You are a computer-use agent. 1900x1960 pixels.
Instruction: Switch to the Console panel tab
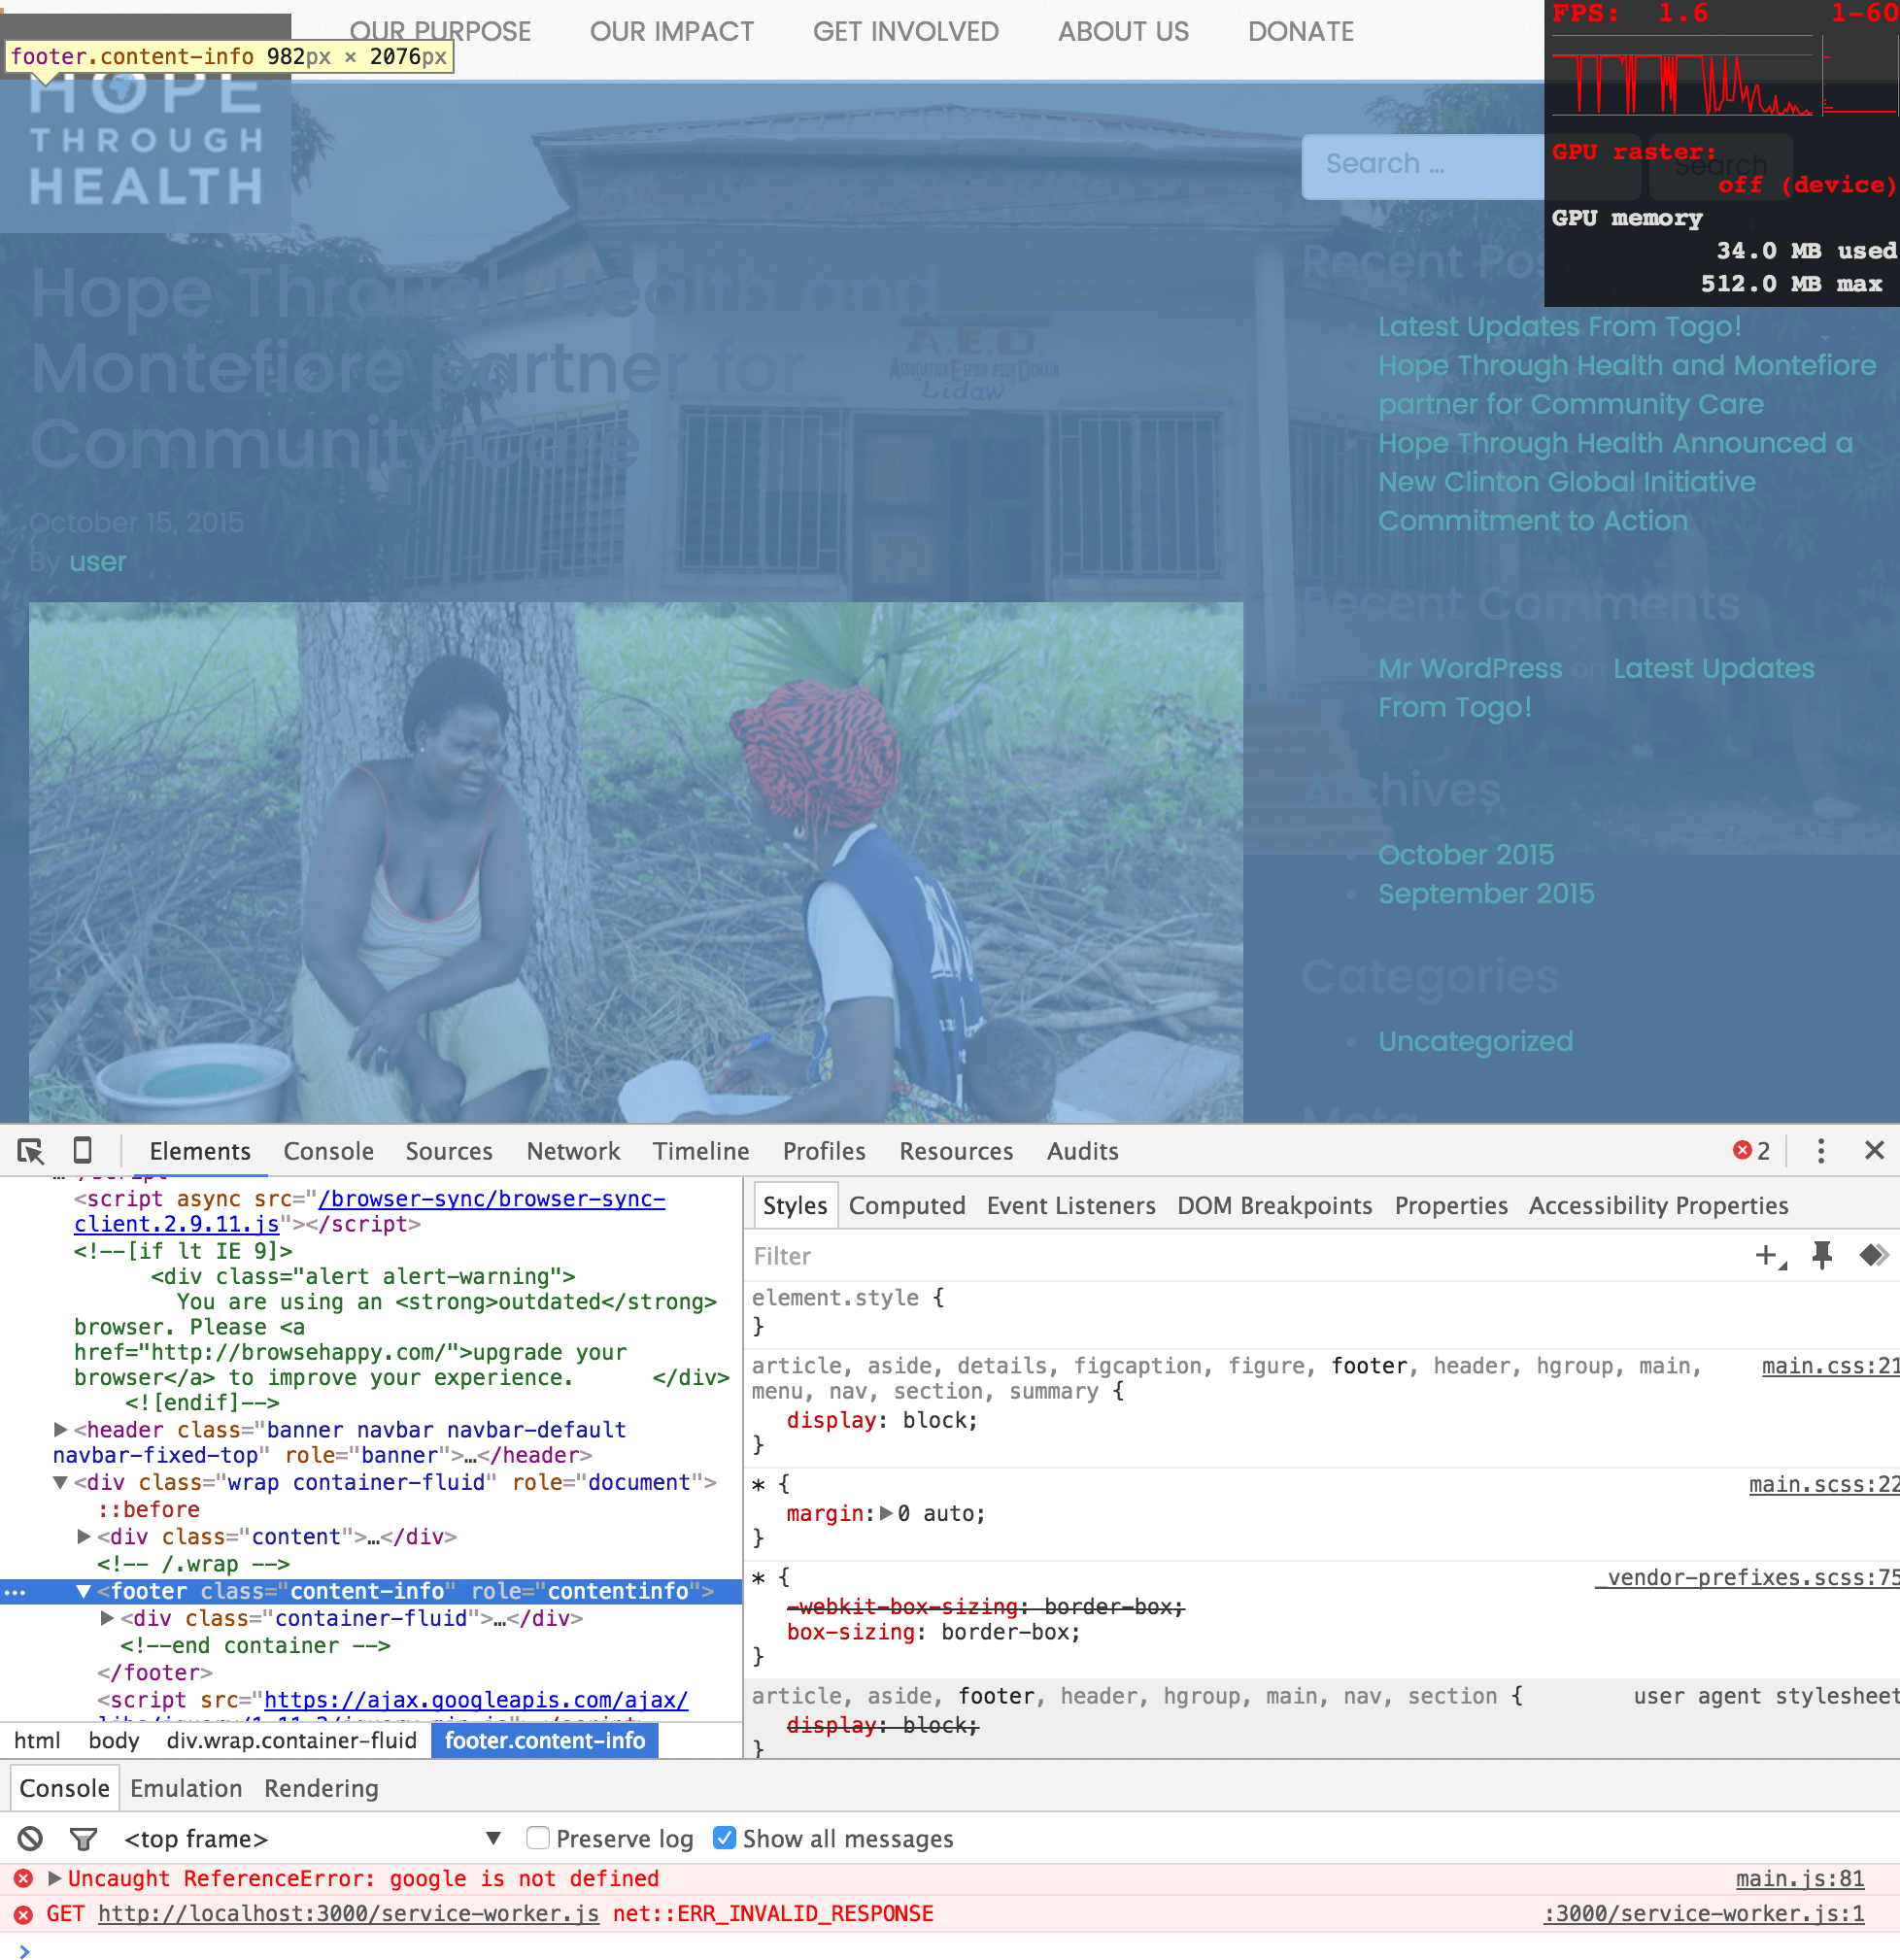pyautogui.click(x=328, y=1151)
